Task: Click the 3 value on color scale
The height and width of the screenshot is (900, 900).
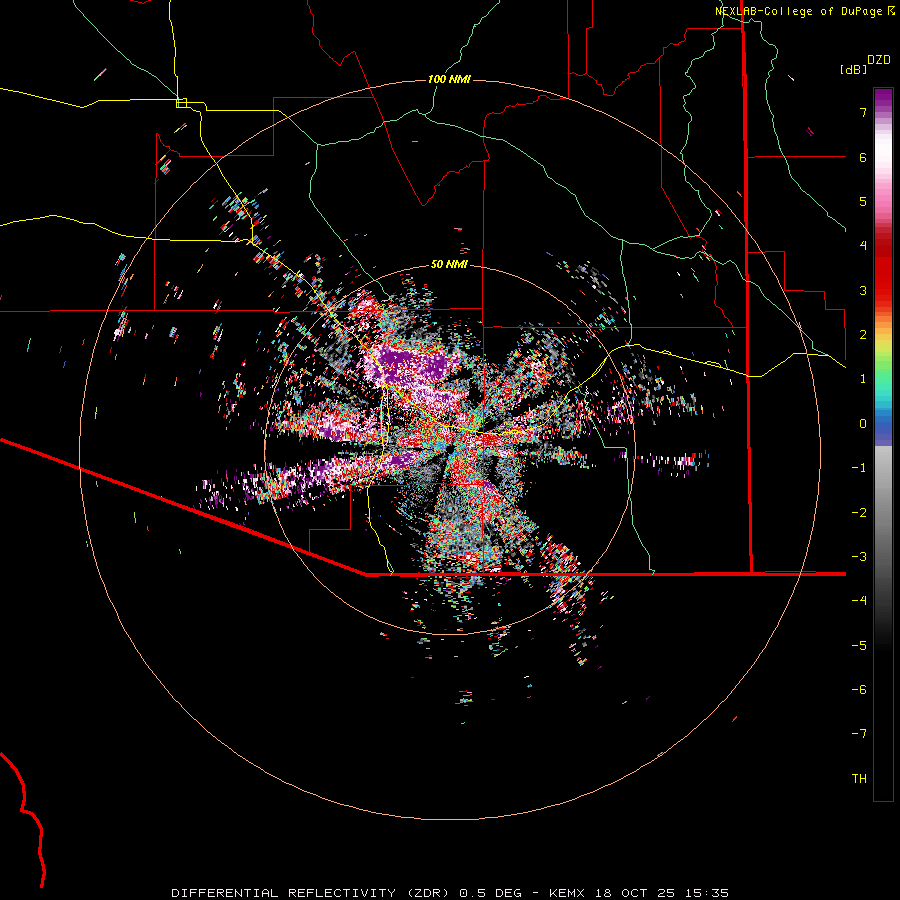Action: click(863, 290)
